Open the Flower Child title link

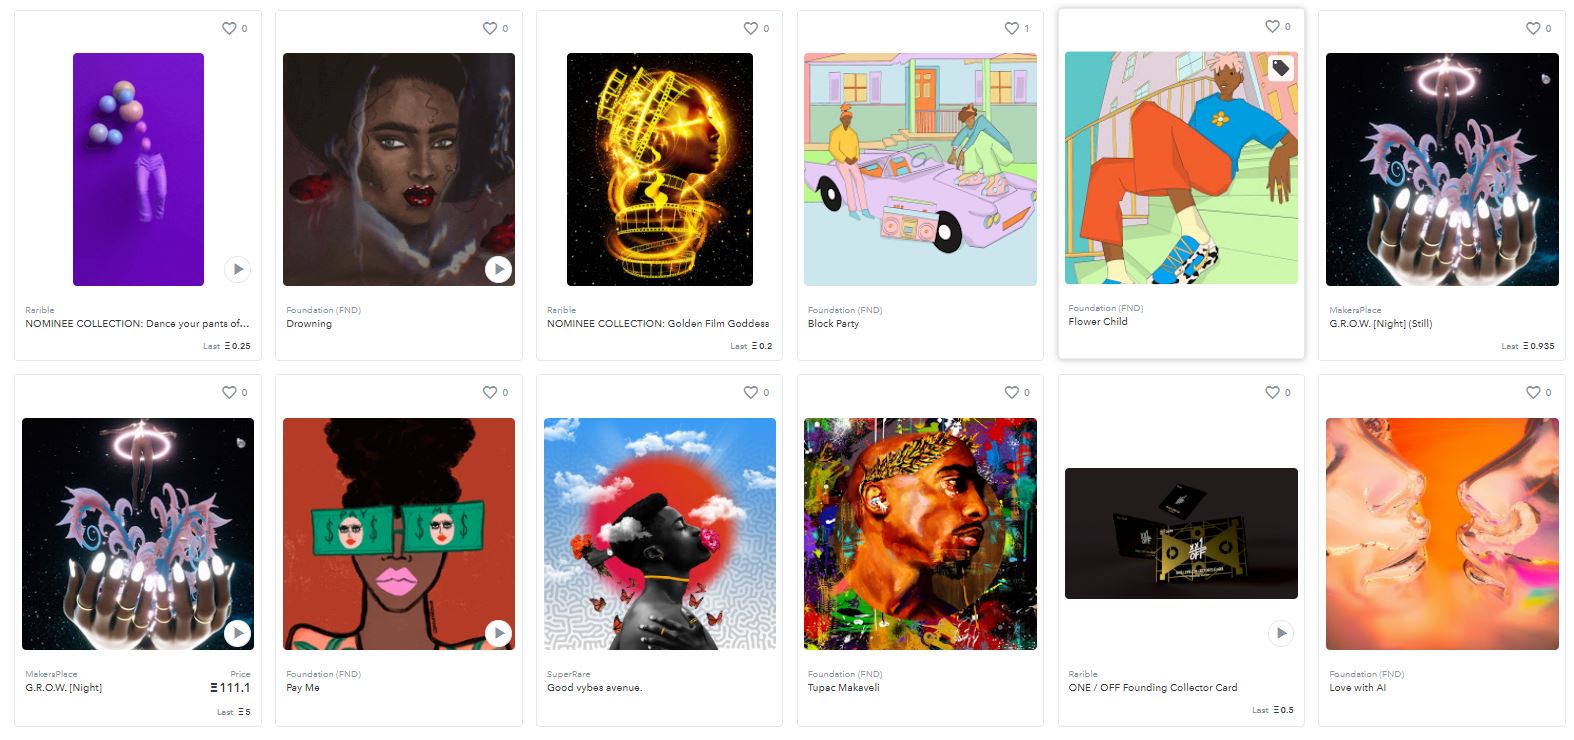(1098, 321)
